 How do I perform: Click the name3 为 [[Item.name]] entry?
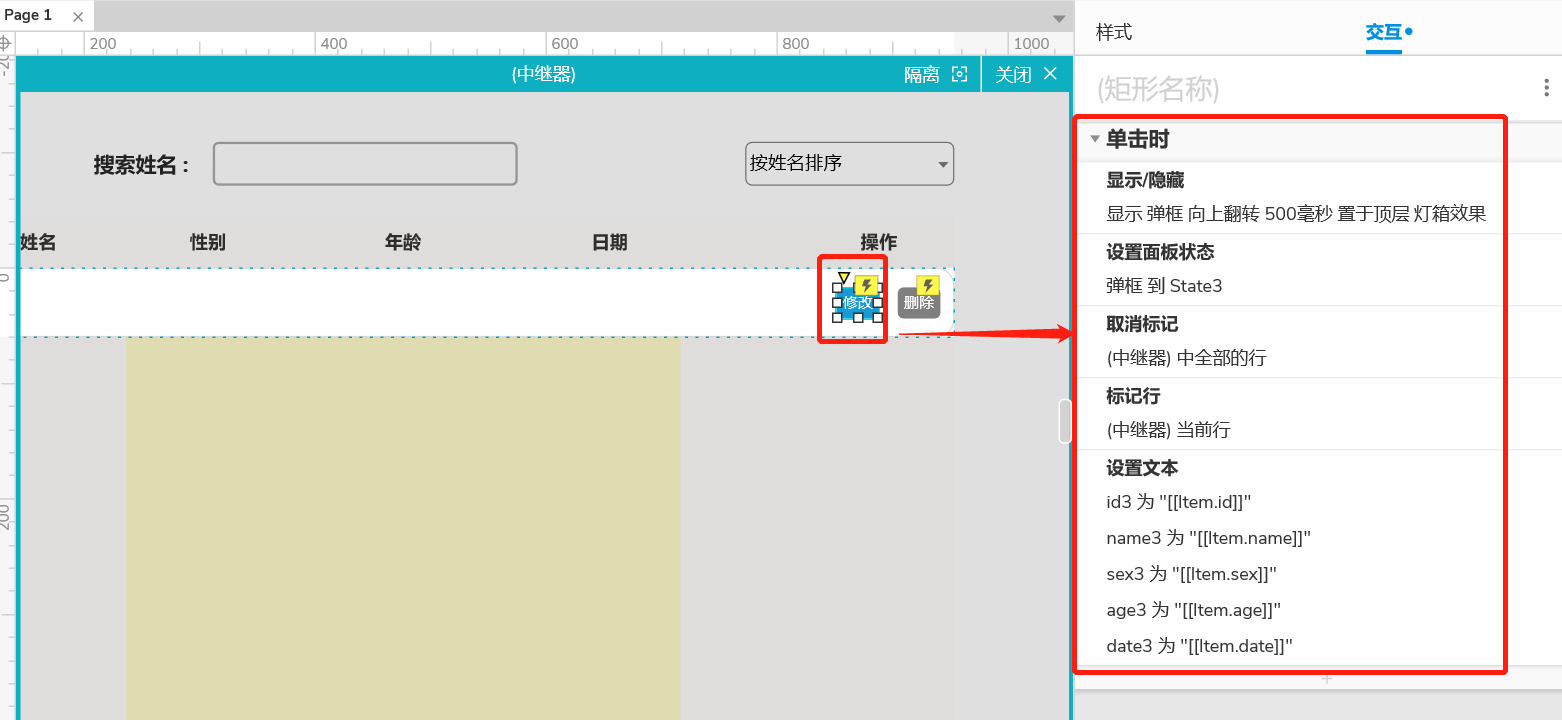[1208, 538]
